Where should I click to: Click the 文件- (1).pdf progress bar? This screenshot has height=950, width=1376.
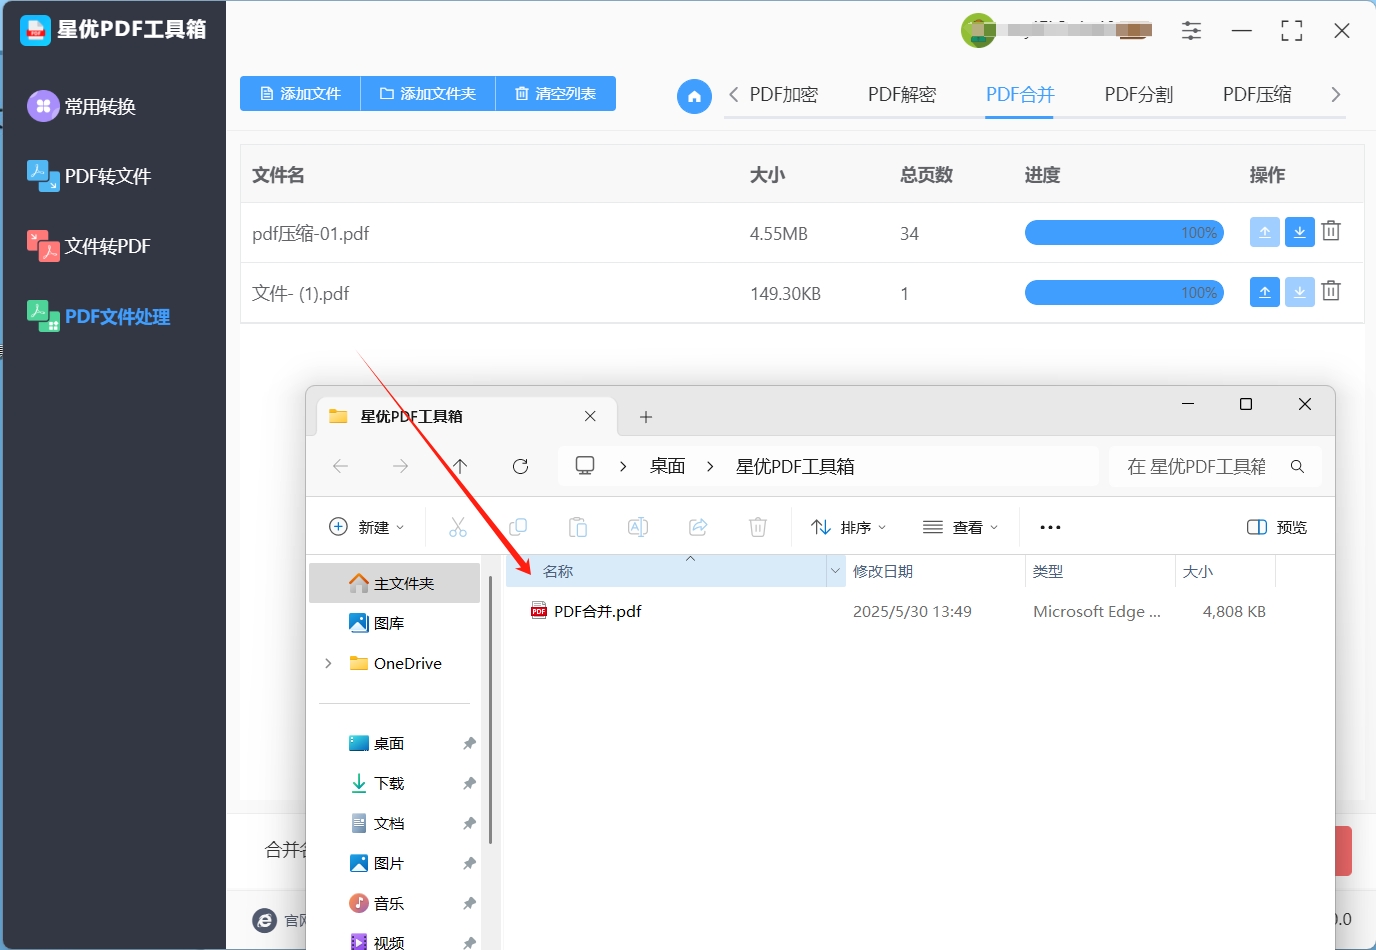[x=1124, y=292]
